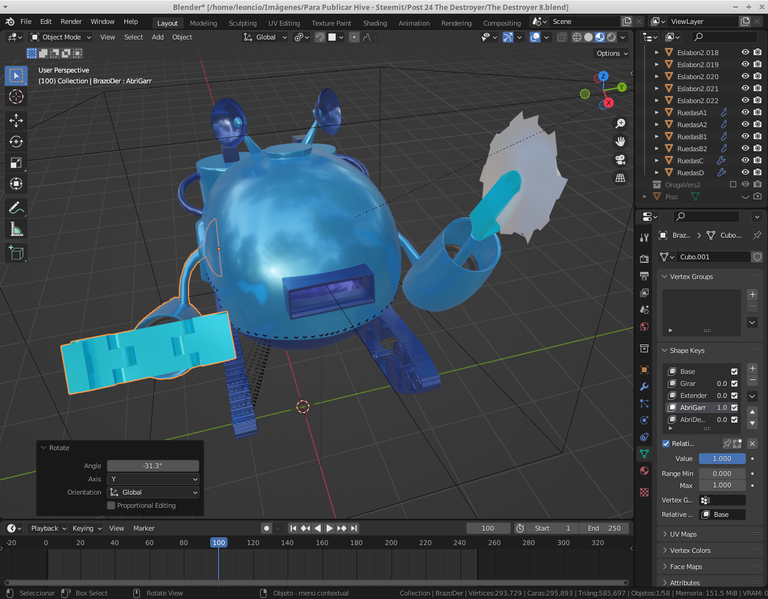This screenshot has width=768, height=599.
Task: Play the animation forward
Action: coord(329,528)
